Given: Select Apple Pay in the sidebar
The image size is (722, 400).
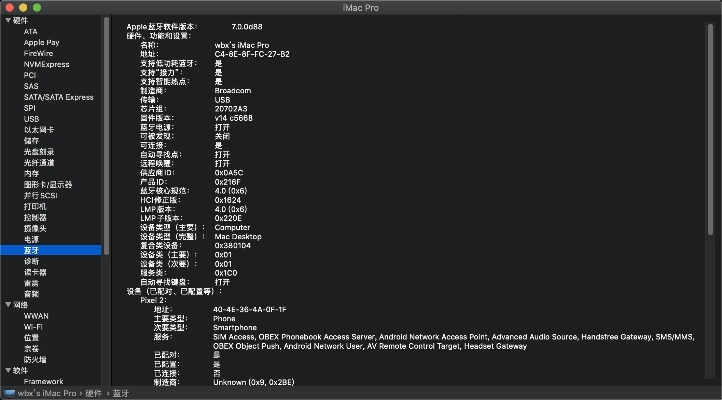Looking at the screenshot, I should (41, 43).
